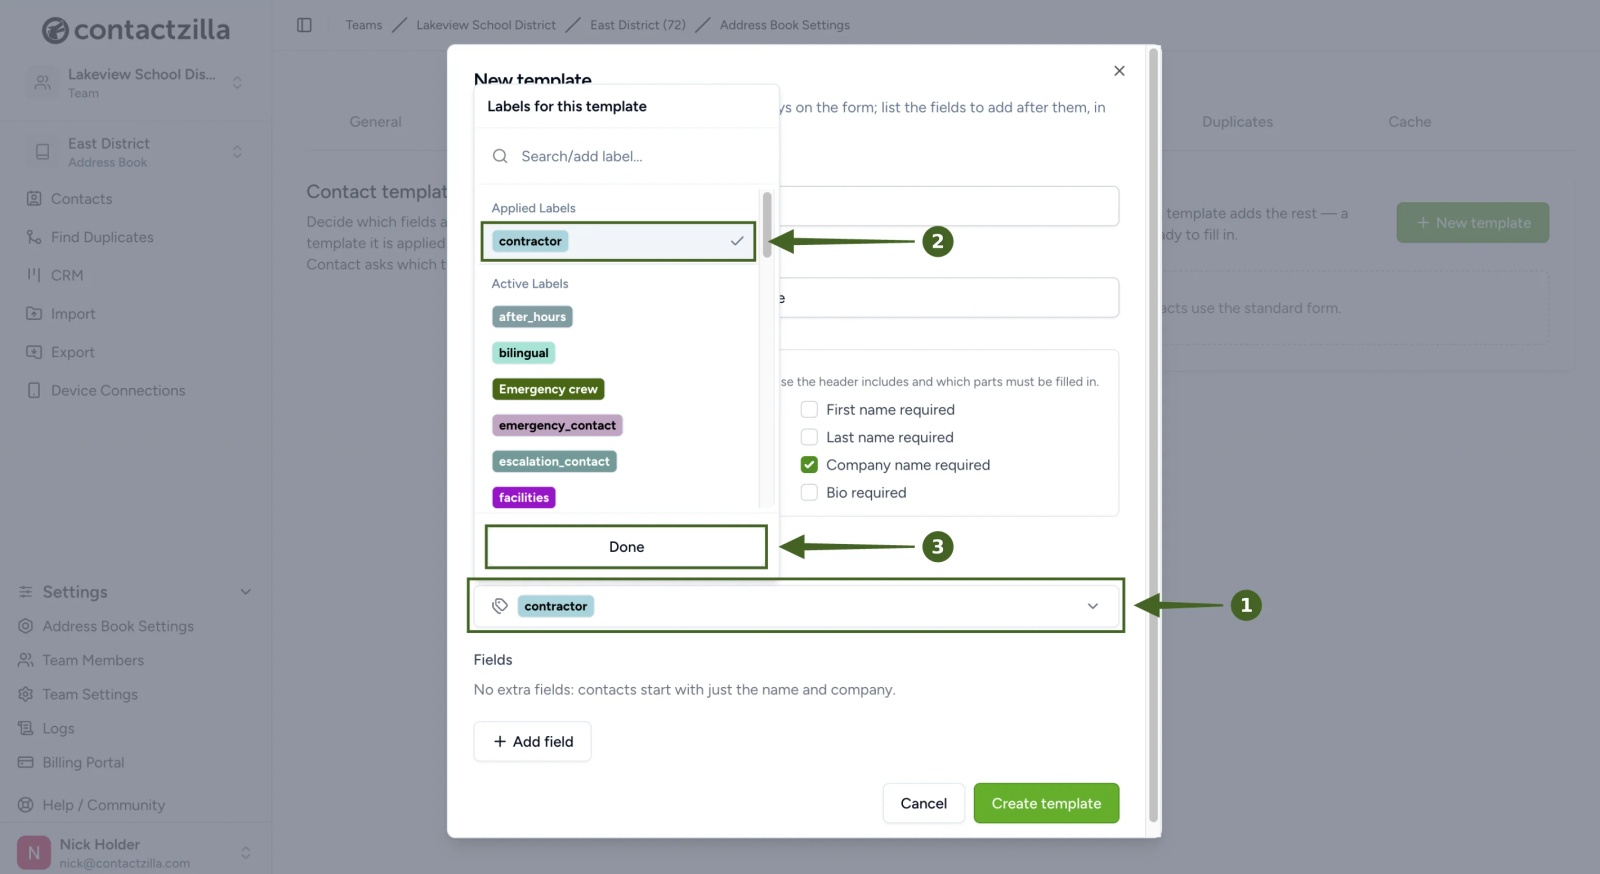
Task: Expand the labels dropdown chevron
Action: click(x=1093, y=606)
